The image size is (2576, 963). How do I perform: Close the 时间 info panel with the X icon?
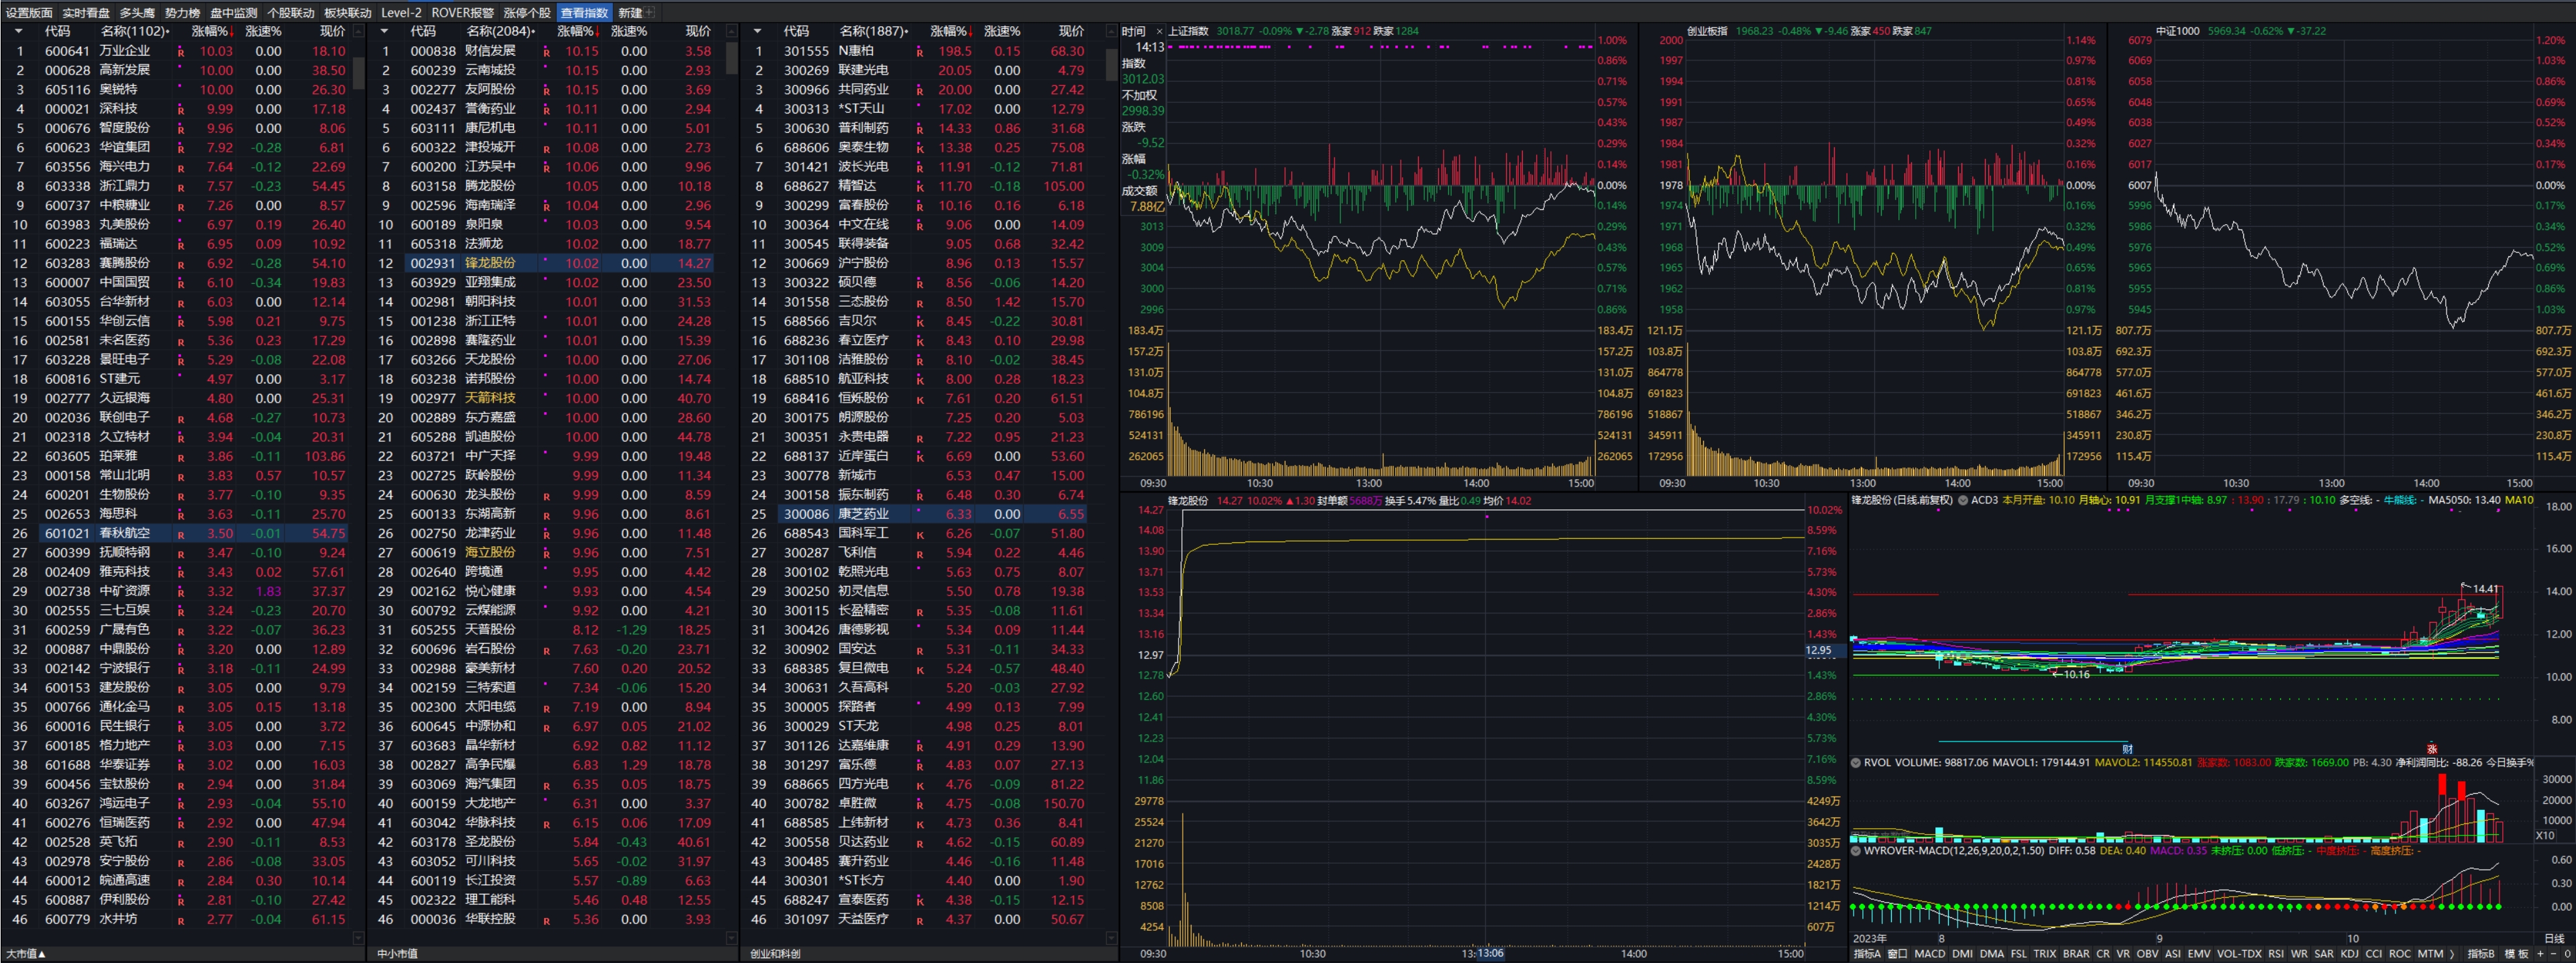pyautogui.click(x=1159, y=32)
